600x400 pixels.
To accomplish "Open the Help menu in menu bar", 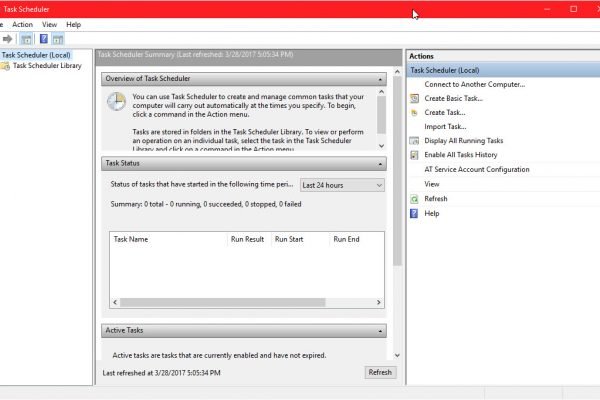I will click(x=73, y=24).
